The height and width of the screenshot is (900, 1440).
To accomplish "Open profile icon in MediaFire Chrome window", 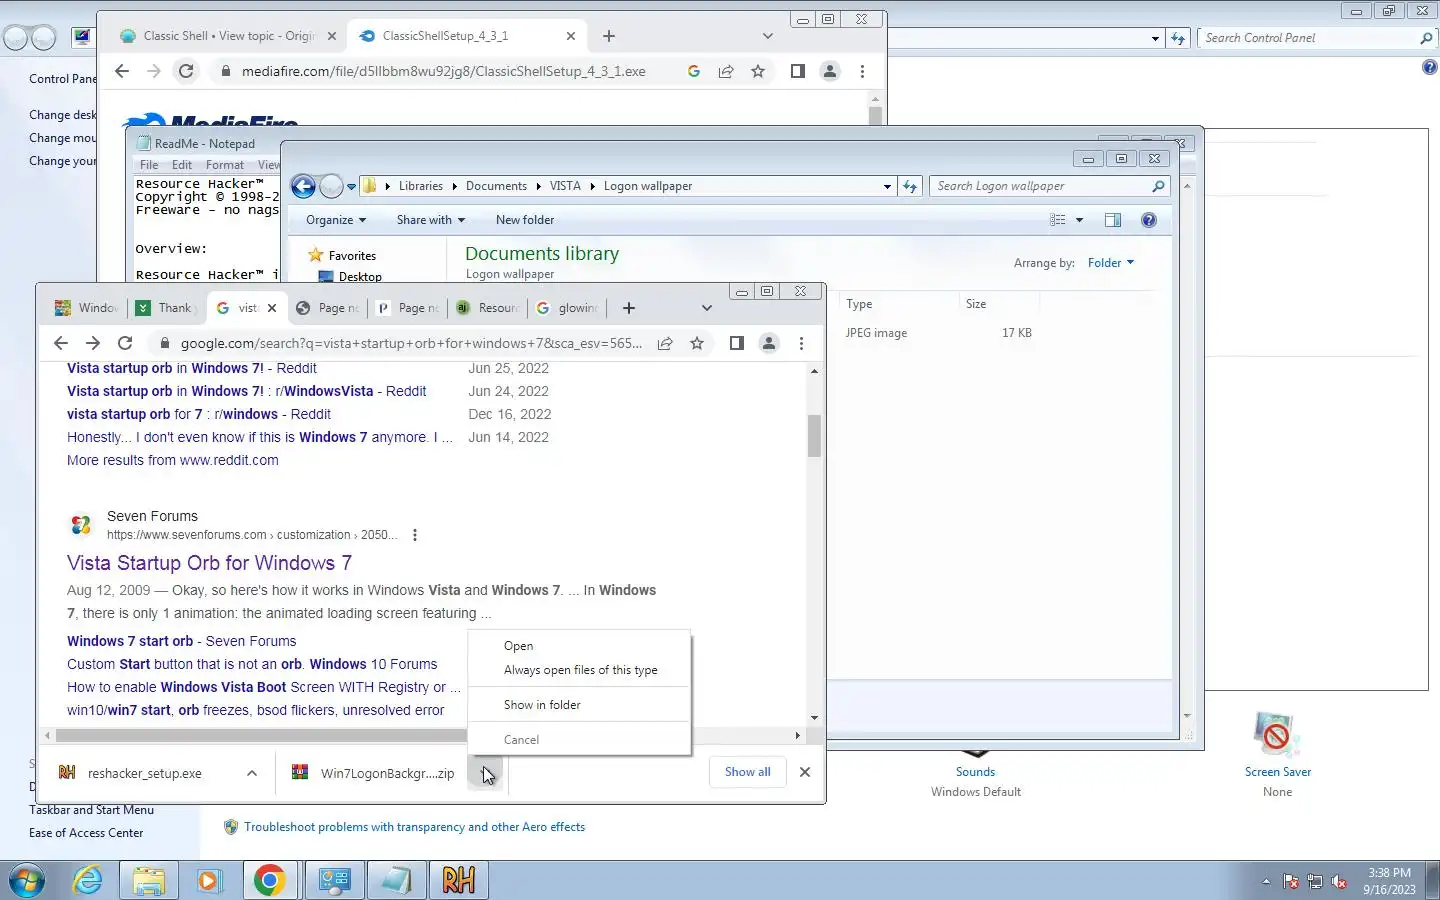I will 830,71.
